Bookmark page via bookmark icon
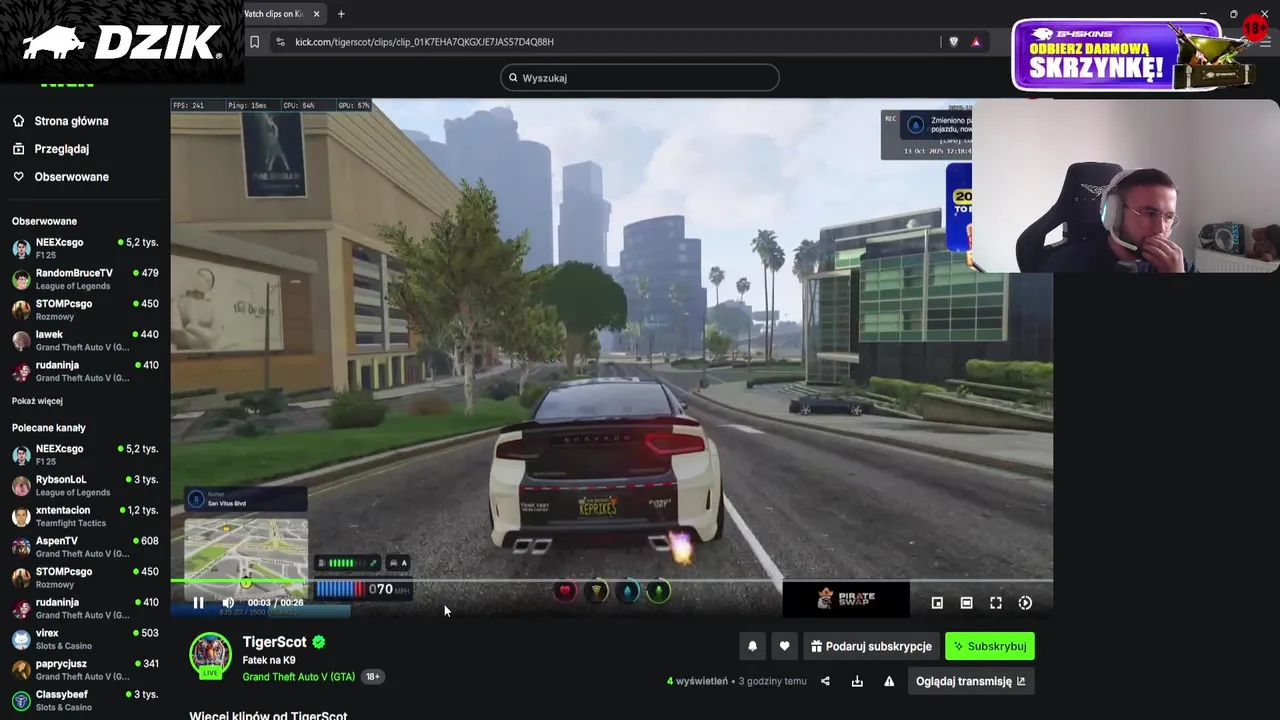The width and height of the screenshot is (1280, 720). (255, 42)
